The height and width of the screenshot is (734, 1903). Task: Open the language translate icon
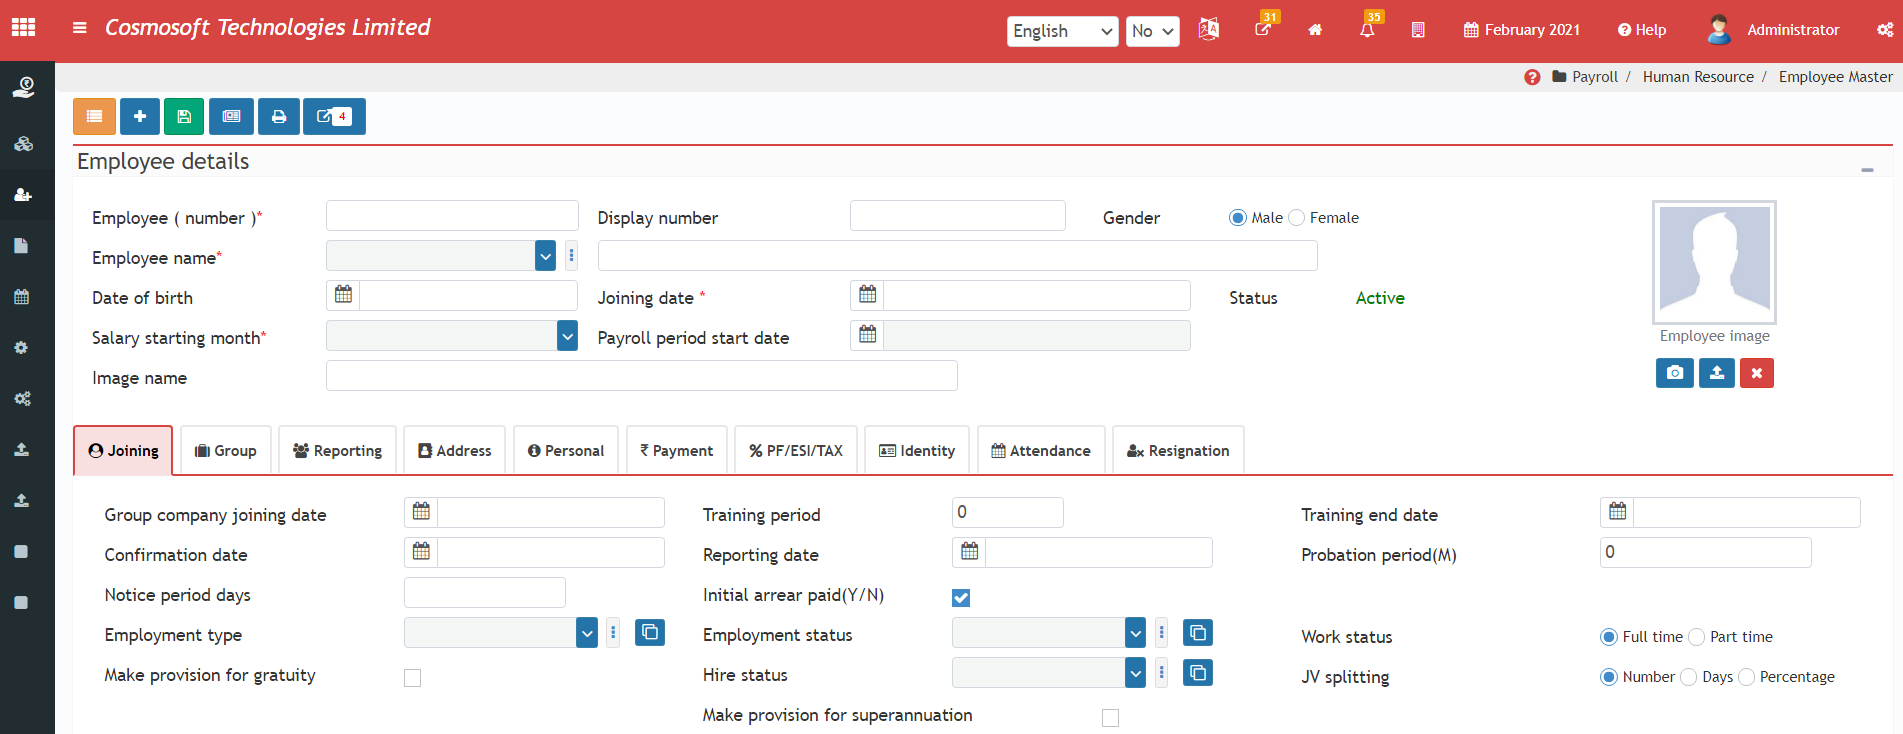coord(1208,29)
